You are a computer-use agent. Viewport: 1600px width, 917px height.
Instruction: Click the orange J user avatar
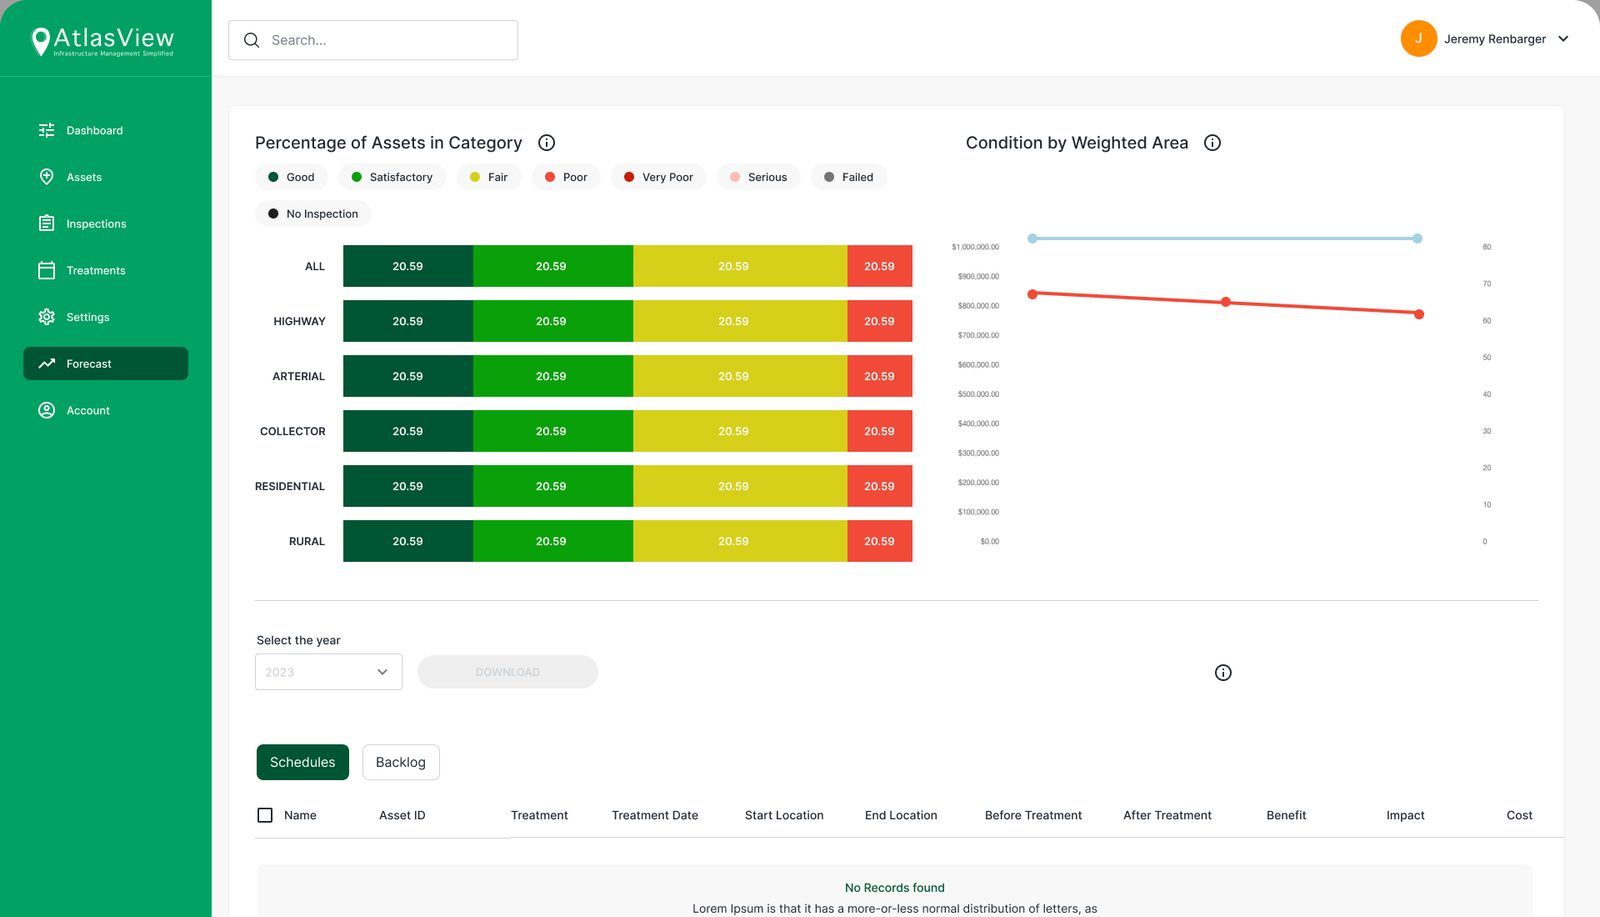1418,39
